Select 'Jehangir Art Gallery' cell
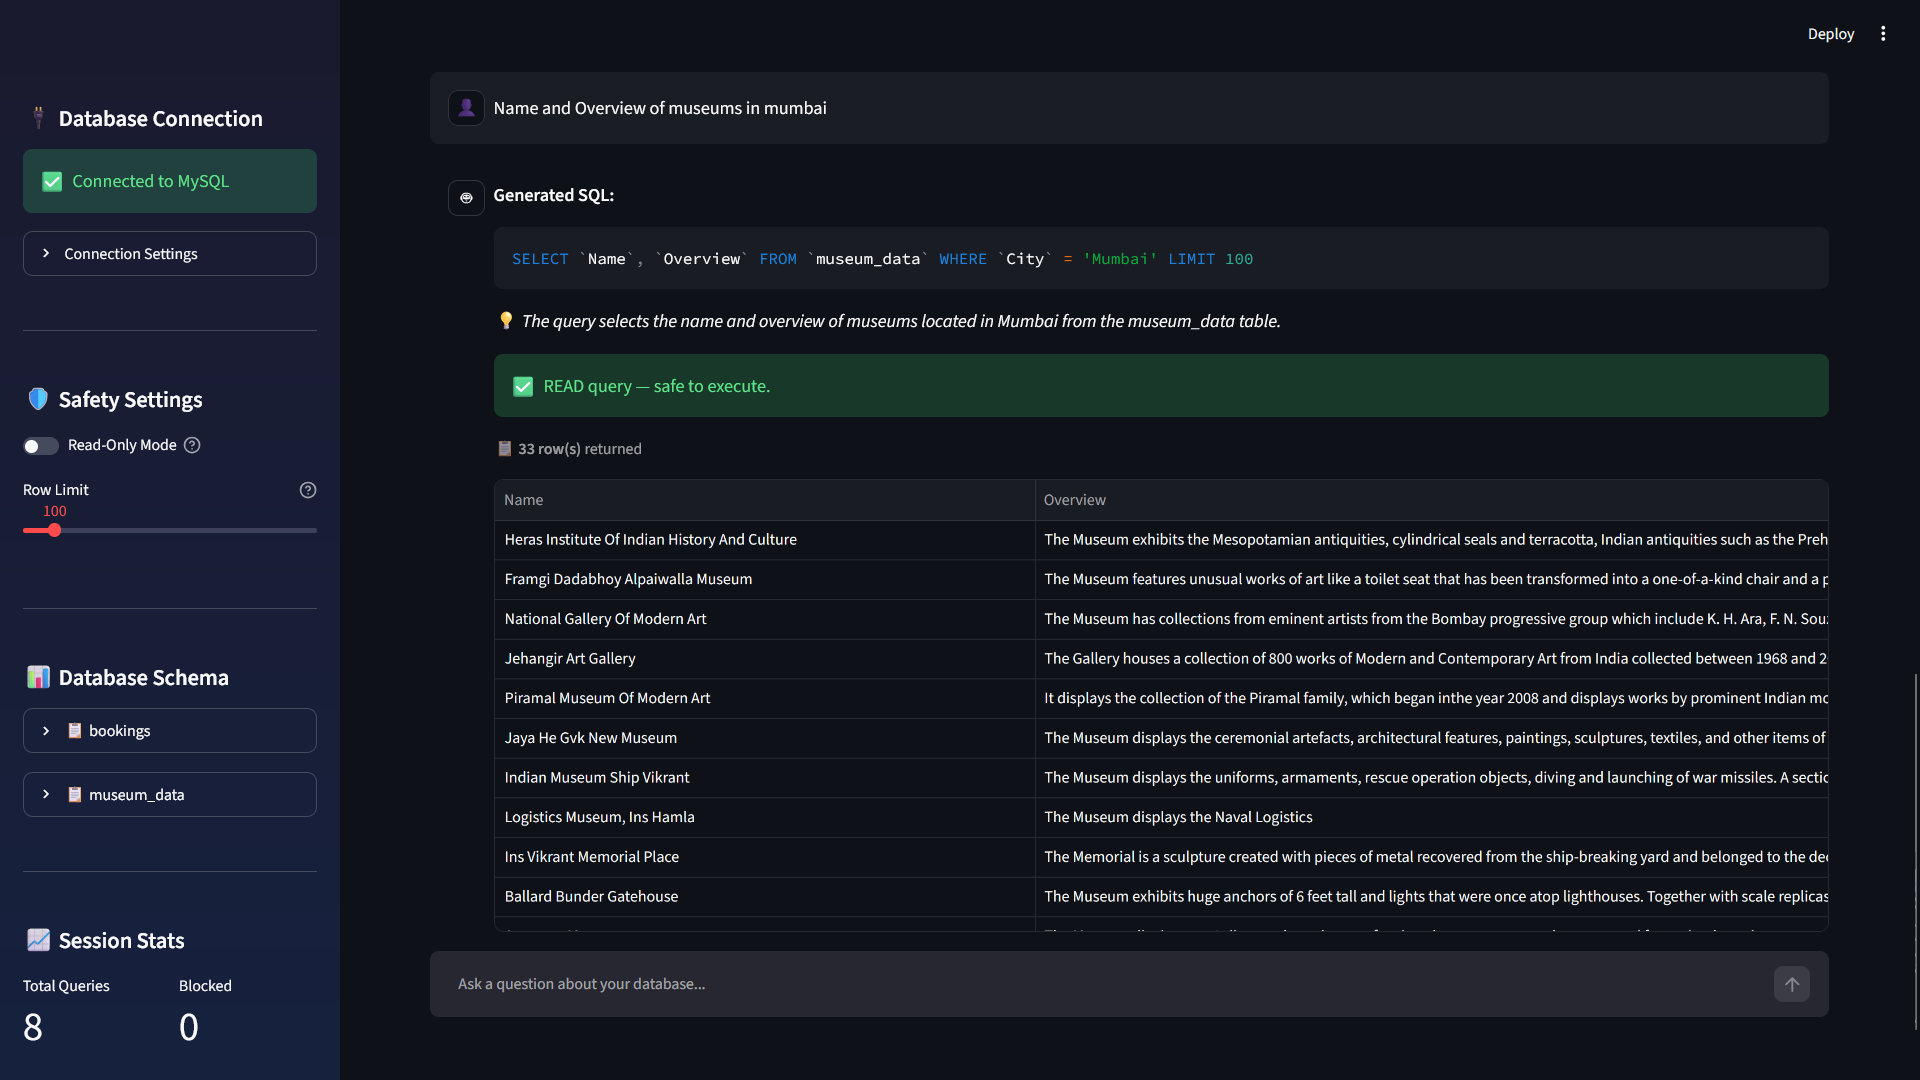1920x1080 pixels. tap(764, 659)
